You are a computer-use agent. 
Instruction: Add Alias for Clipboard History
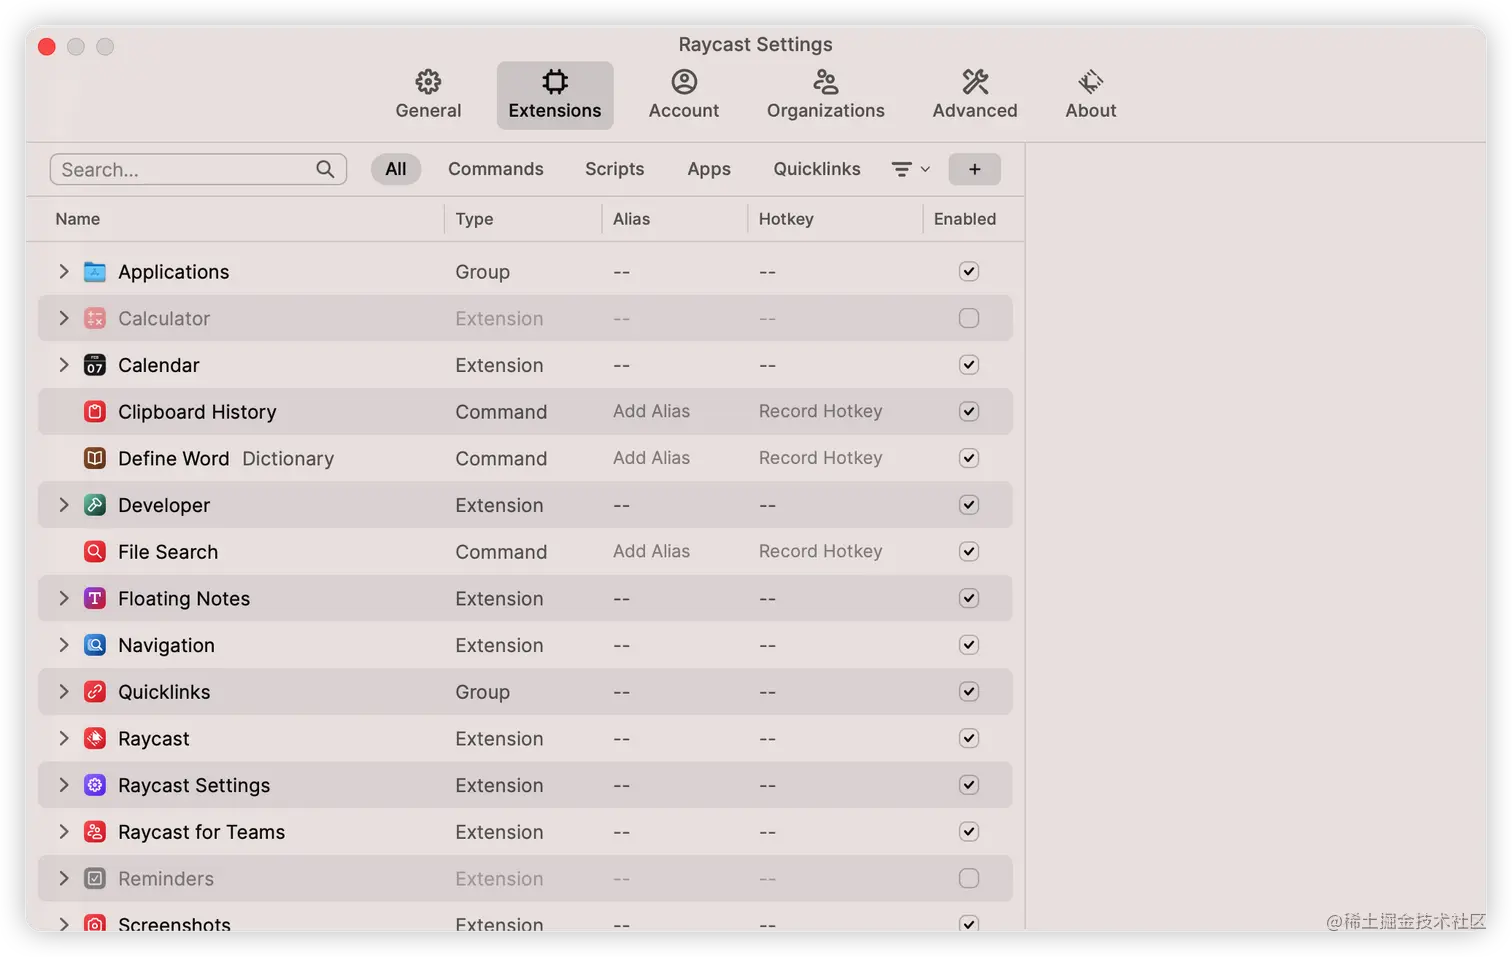[x=652, y=411]
